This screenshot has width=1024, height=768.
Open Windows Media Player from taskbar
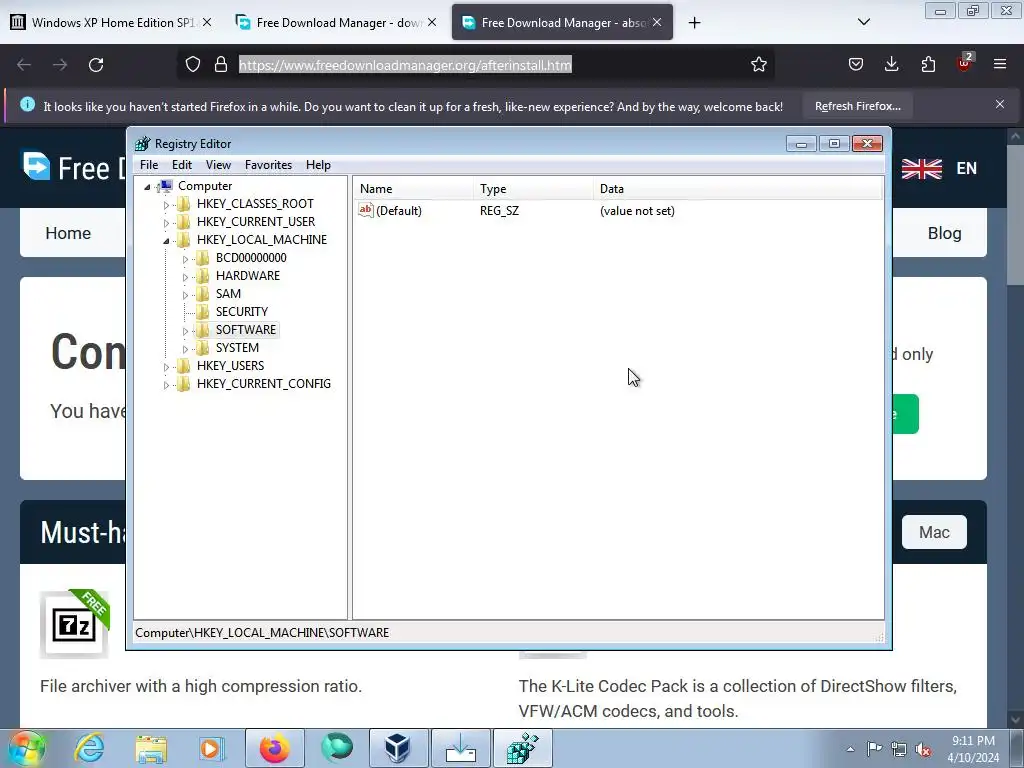tap(212, 748)
